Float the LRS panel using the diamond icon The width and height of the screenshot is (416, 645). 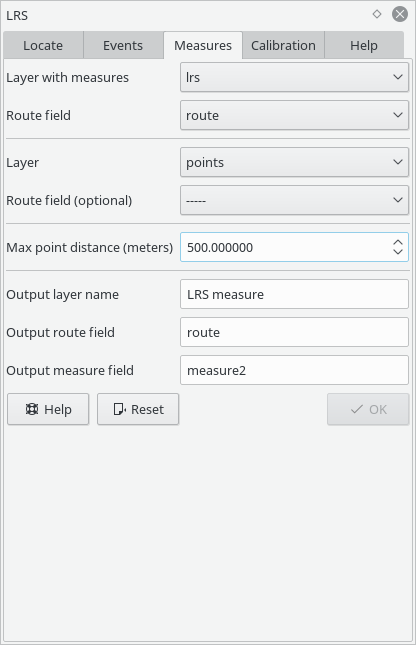(376, 14)
